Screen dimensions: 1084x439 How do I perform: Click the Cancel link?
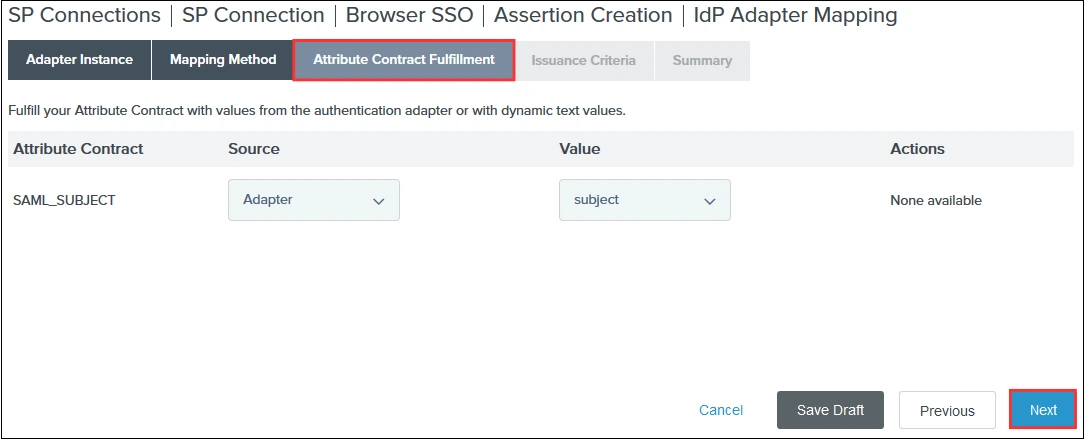[x=721, y=410]
